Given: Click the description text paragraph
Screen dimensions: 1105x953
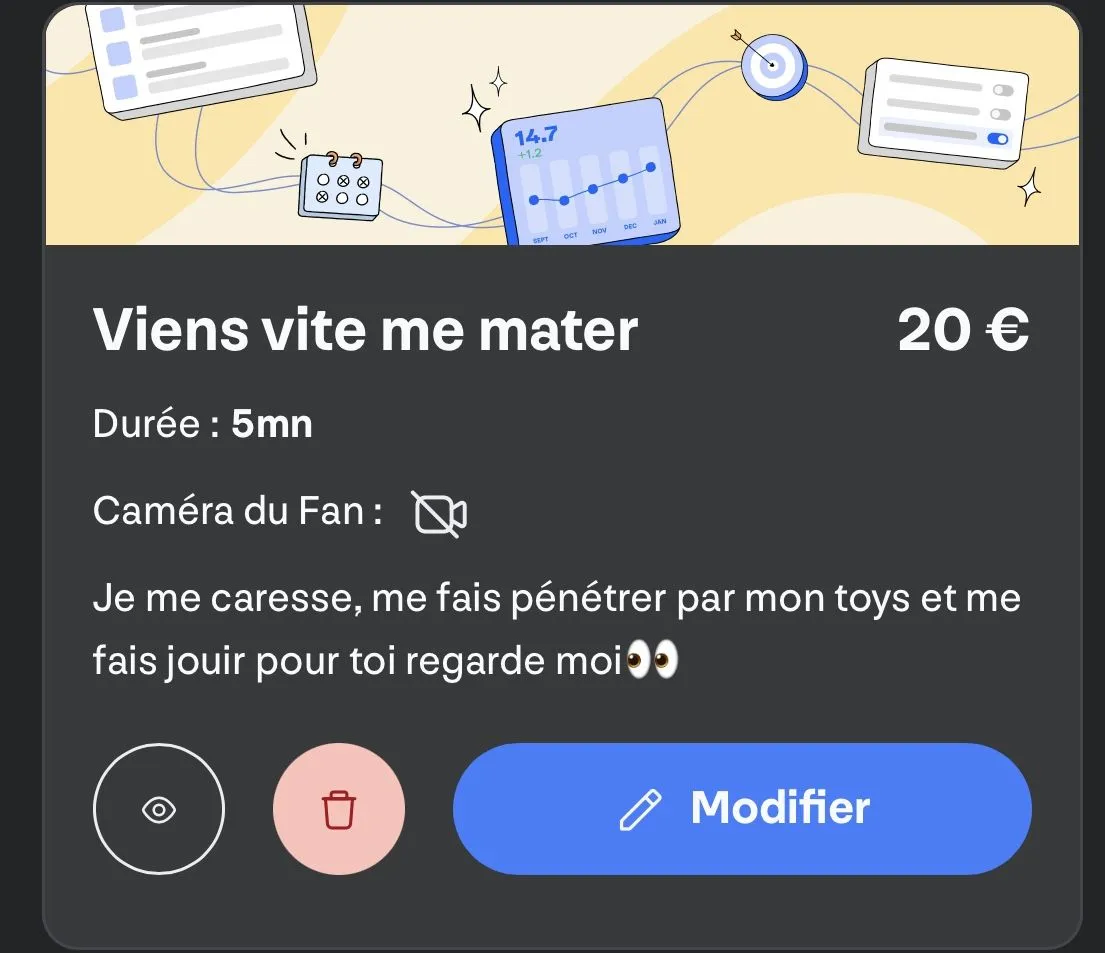Looking at the screenshot, I should (x=557, y=629).
